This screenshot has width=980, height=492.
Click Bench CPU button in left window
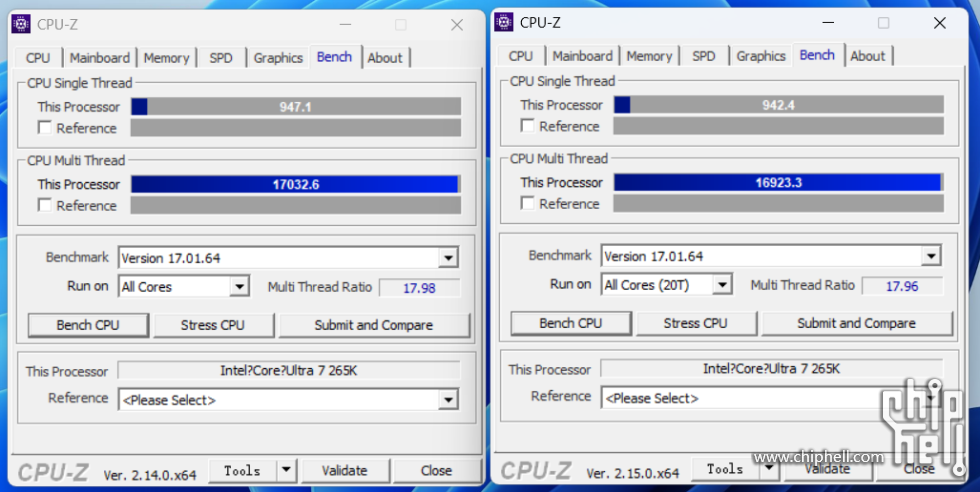88,325
